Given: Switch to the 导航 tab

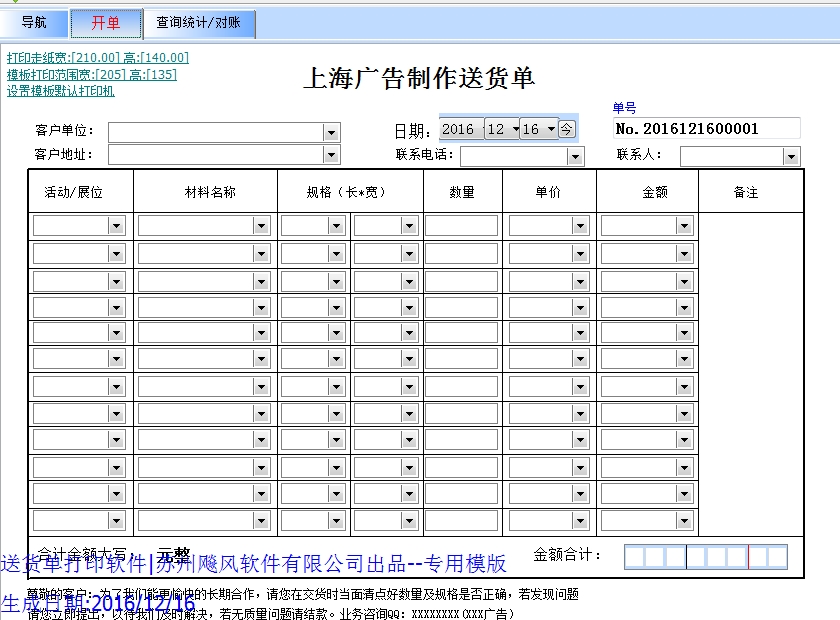Looking at the screenshot, I should click(34, 23).
